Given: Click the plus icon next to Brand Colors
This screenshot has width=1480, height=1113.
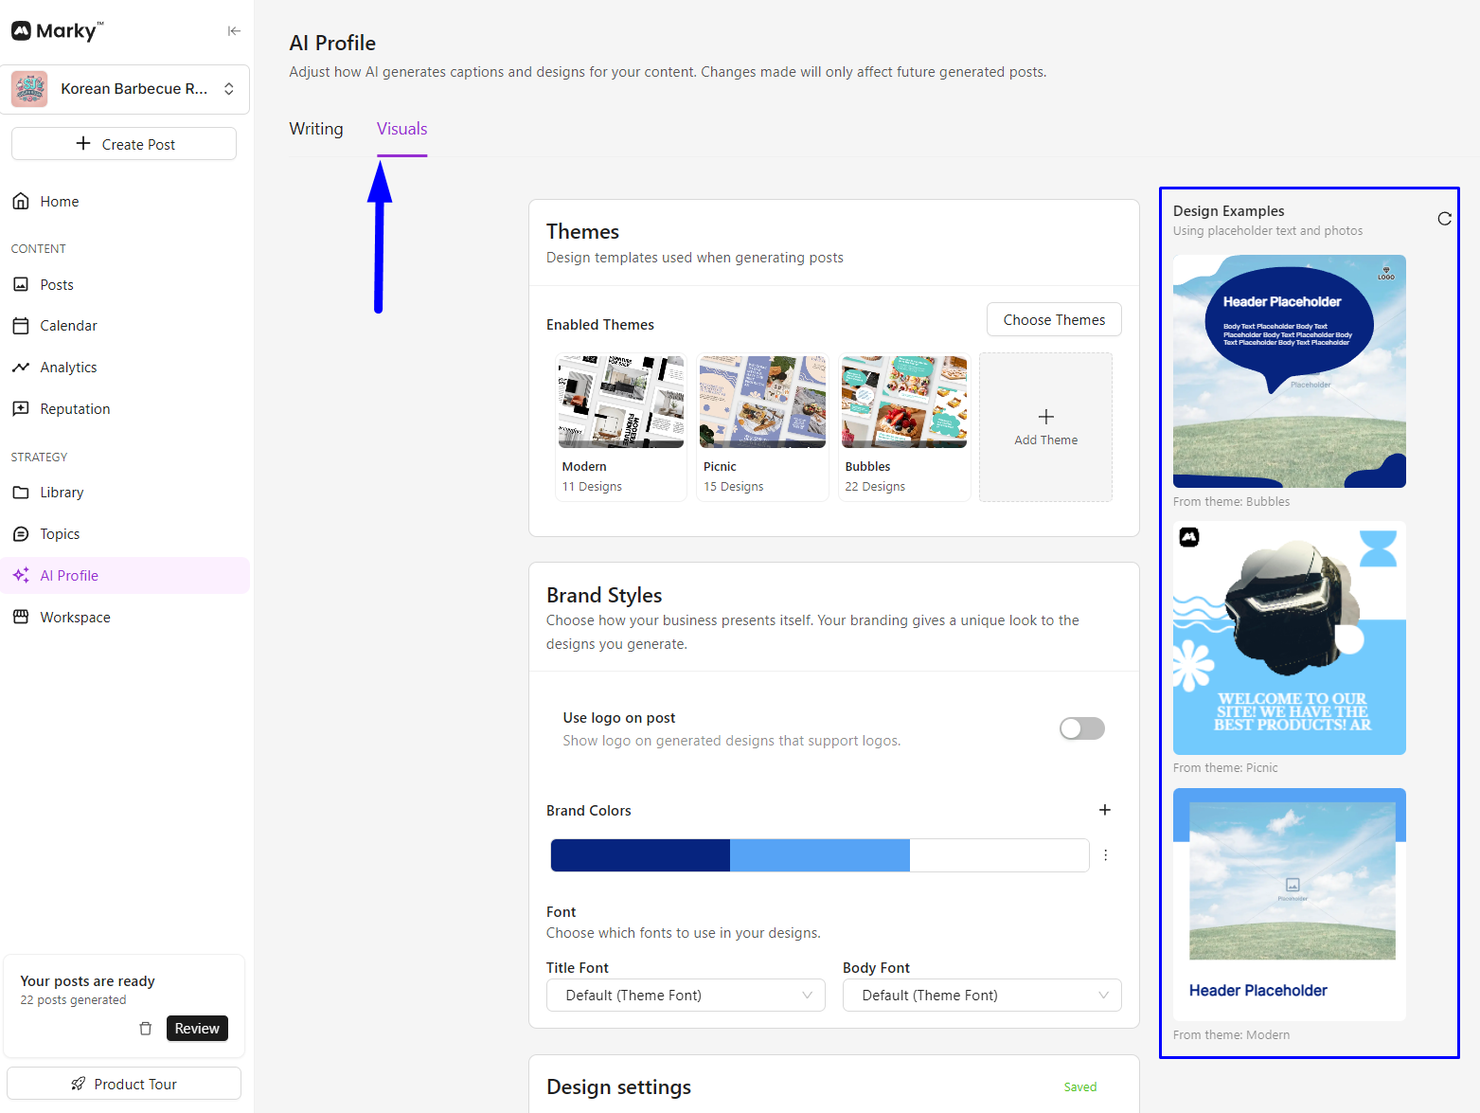Looking at the screenshot, I should 1105,810.
